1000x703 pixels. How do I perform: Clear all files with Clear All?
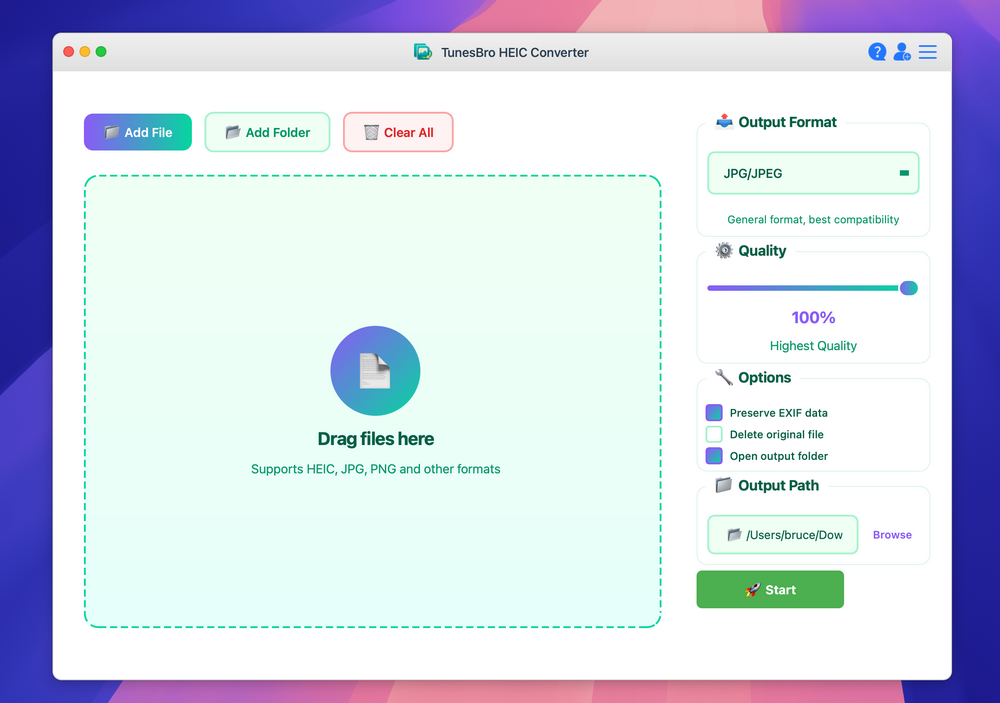click(398, 132)
